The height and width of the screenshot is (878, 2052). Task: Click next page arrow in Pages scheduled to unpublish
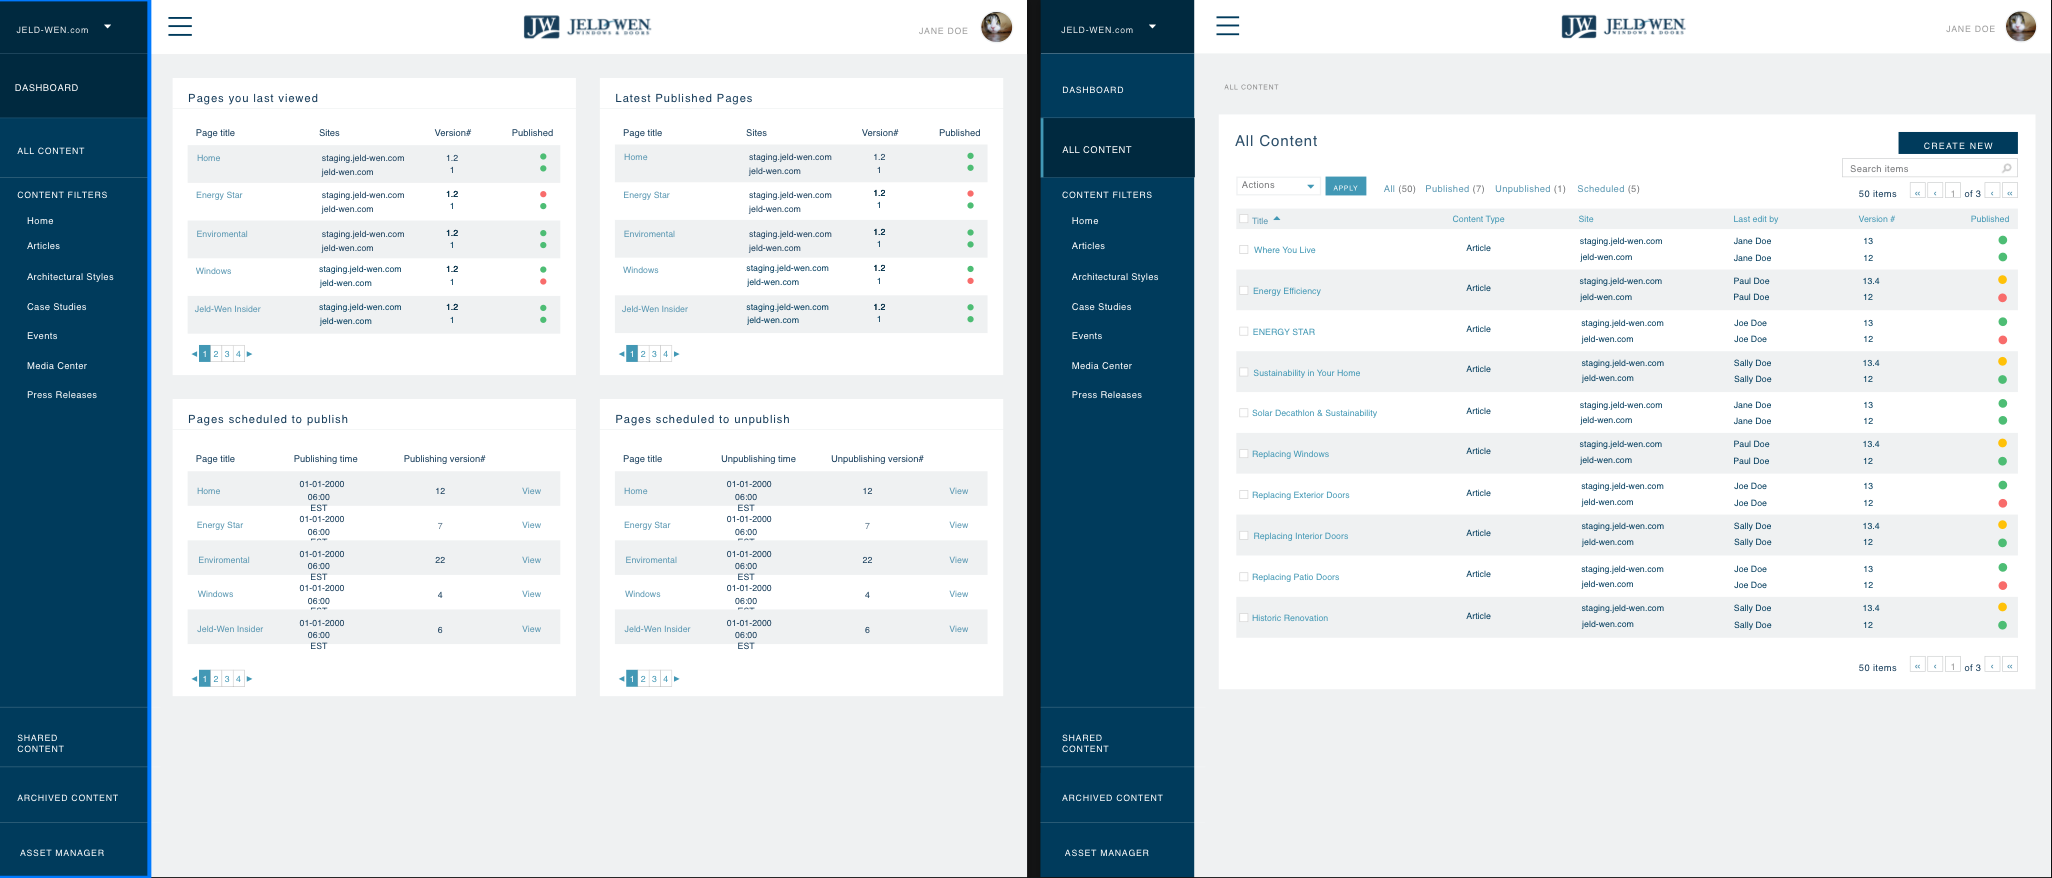[x=676, y=679]
